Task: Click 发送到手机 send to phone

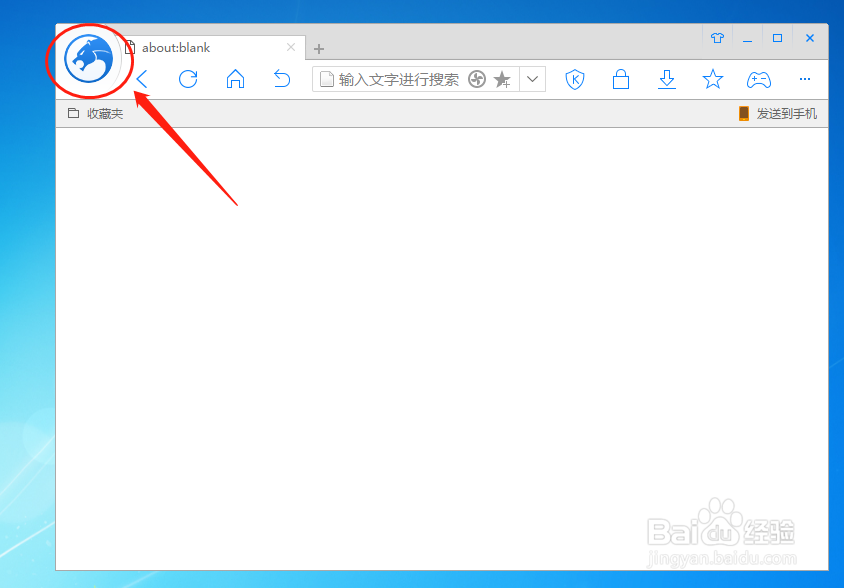Action: pyautogui.click(x=777, y=114)
